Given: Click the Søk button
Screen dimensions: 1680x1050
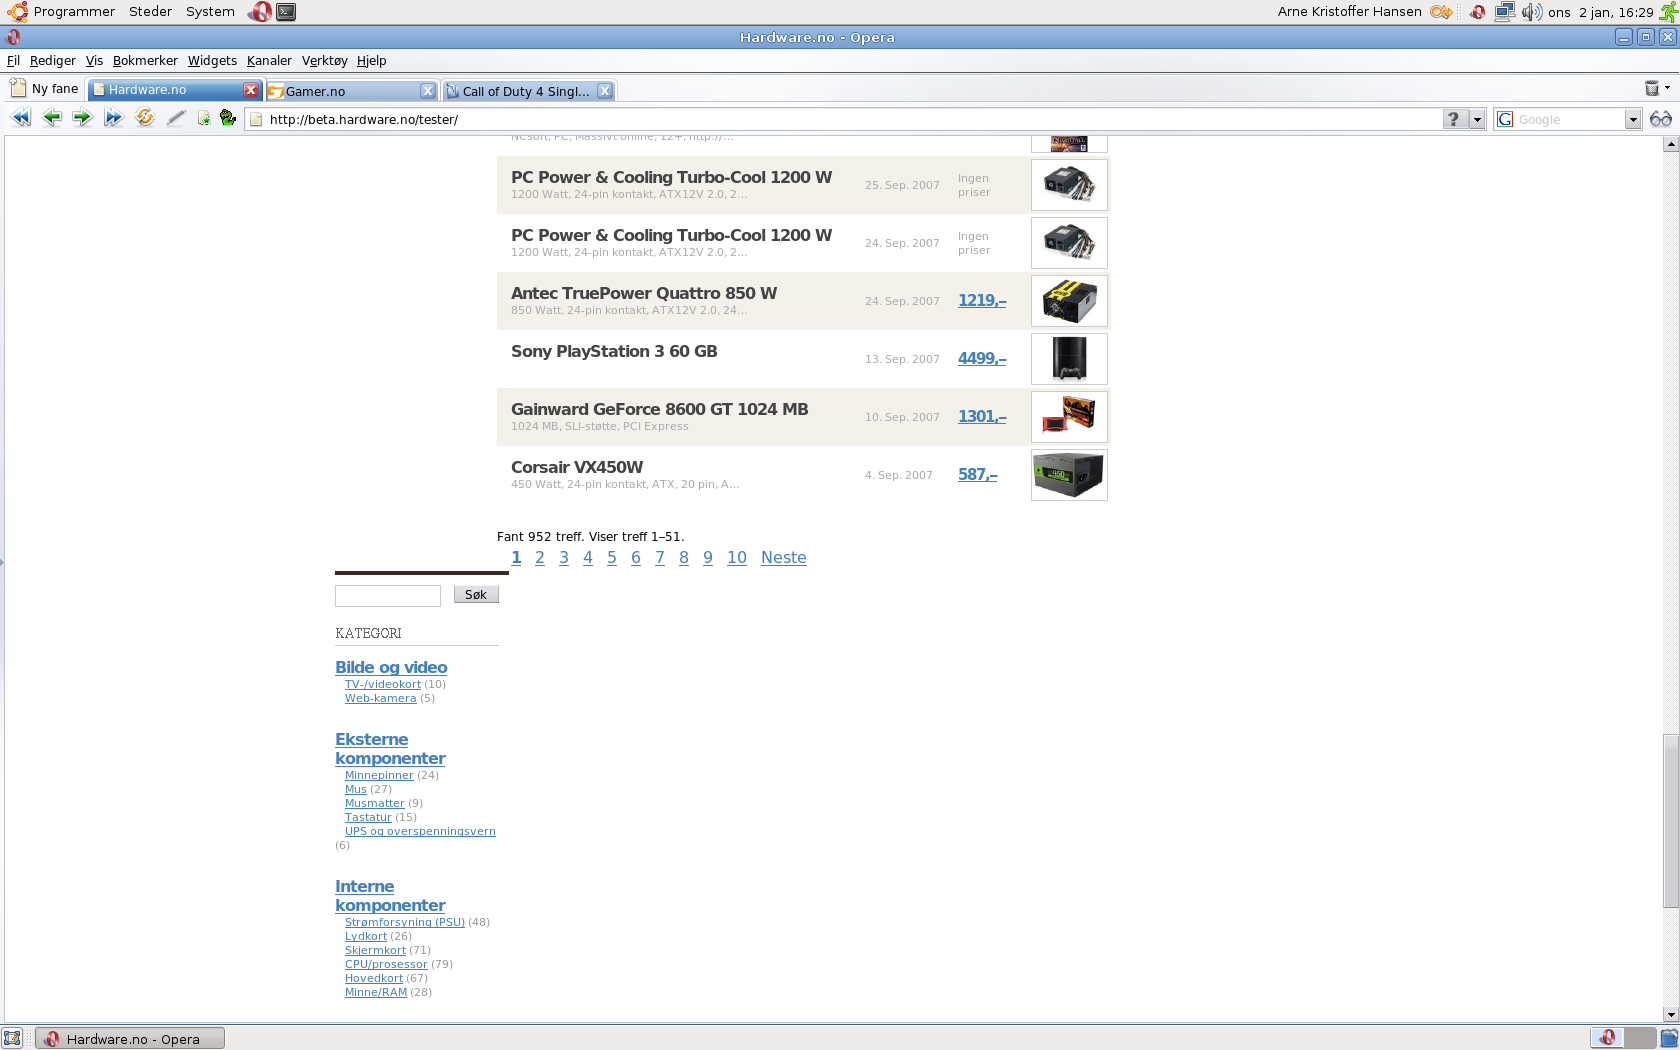Looking at the screenshot, I should (x=476, y=594).
